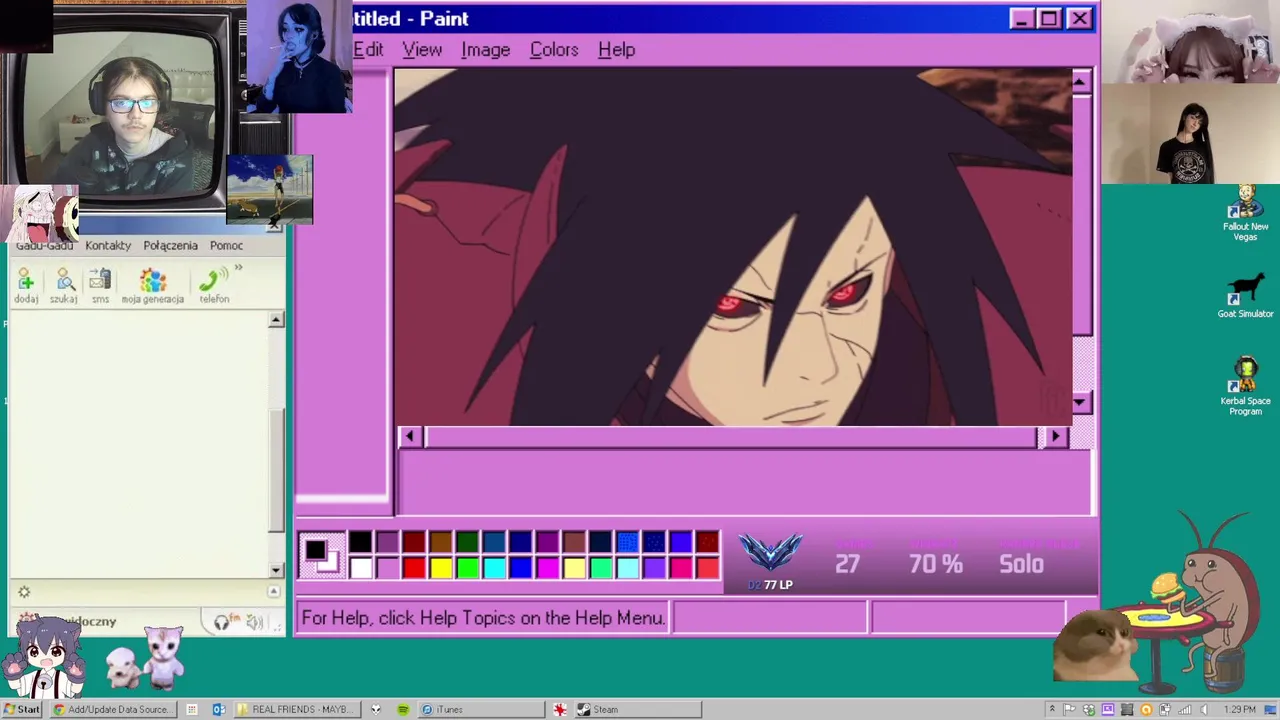Open the Edit menu in Paint
Image resolution: width=1280 pixels, height=720 pixels.
(368, 49)
